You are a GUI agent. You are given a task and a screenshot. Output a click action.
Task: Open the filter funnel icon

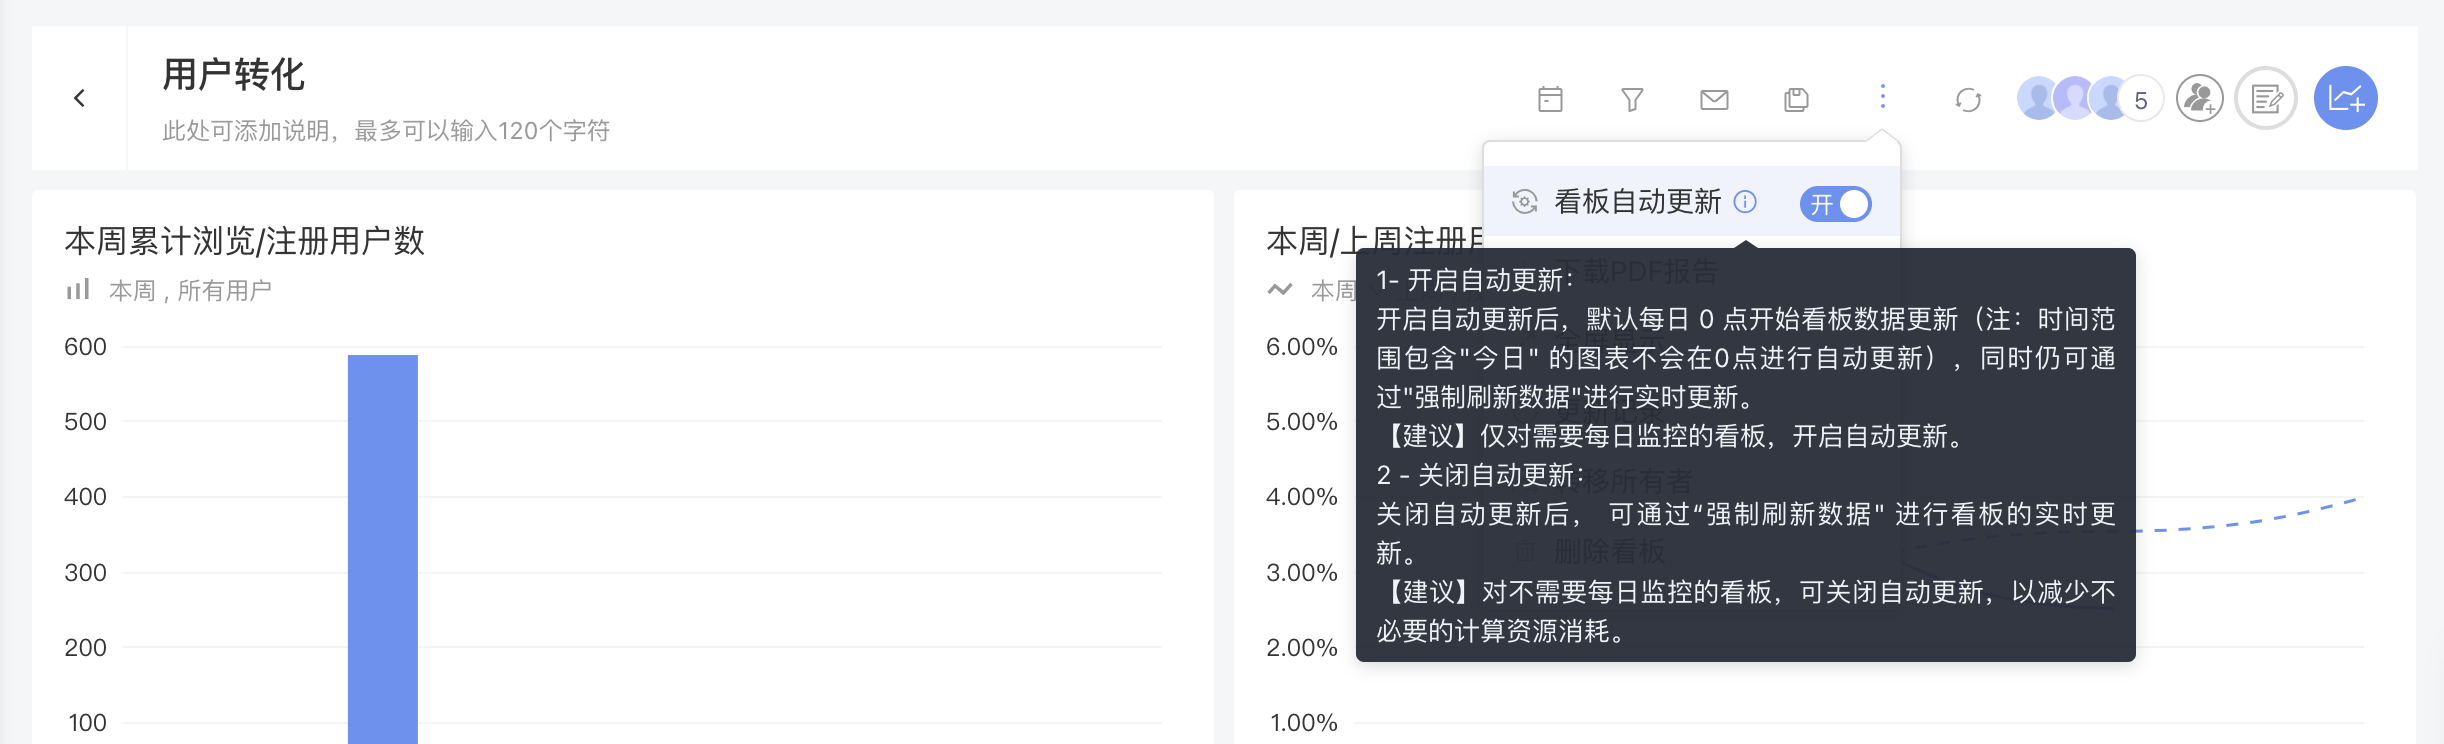(x=1632, y=99)
